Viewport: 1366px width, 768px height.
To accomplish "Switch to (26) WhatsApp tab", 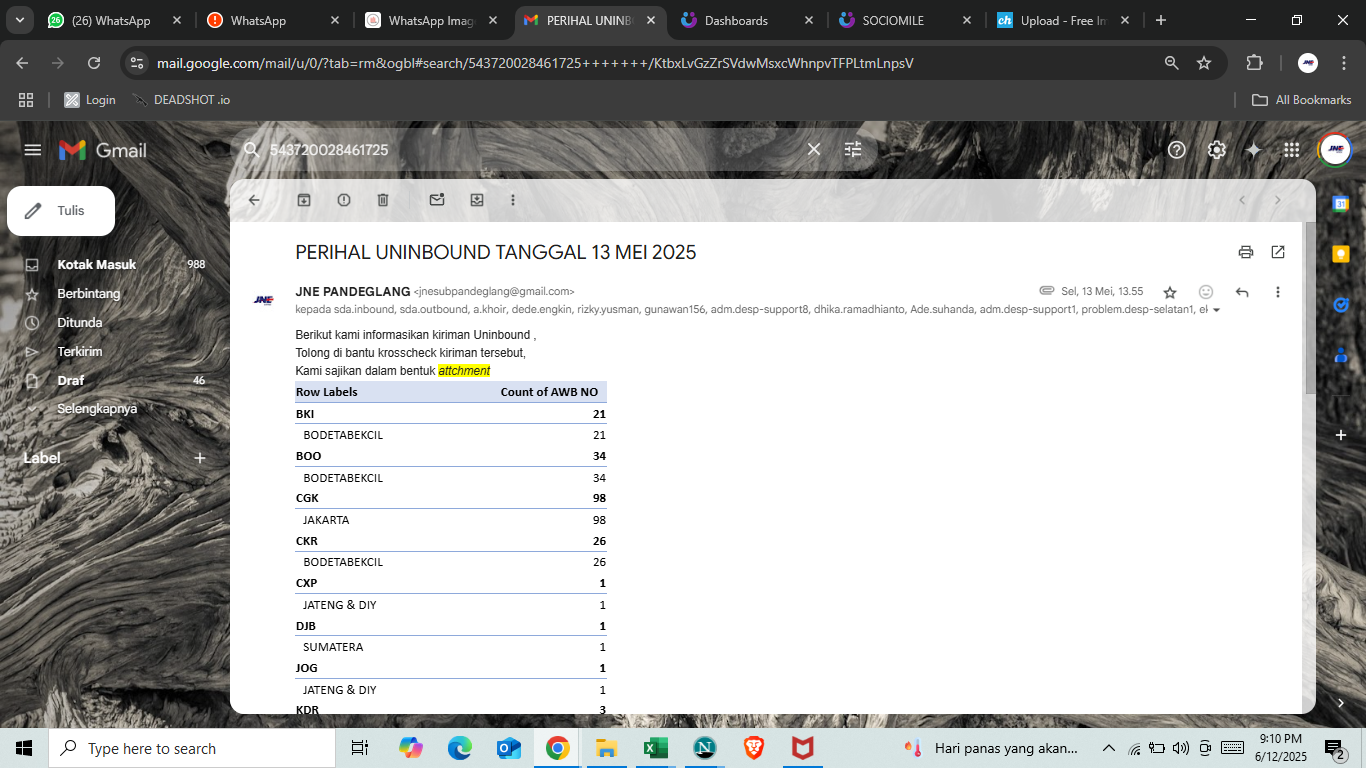I will [111, 20].
